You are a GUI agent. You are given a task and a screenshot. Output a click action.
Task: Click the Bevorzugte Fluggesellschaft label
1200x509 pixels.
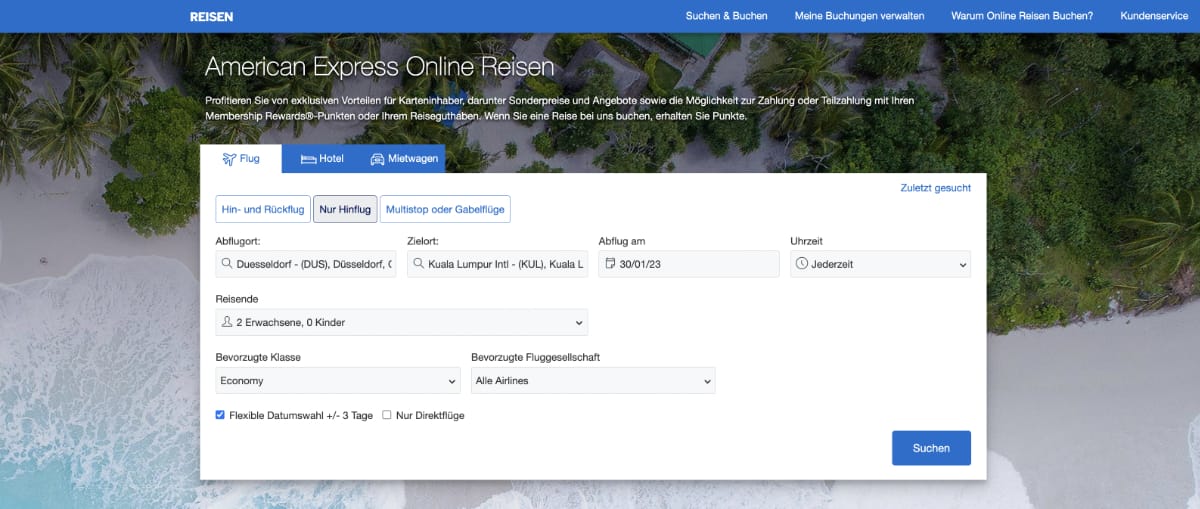point(535,357)
